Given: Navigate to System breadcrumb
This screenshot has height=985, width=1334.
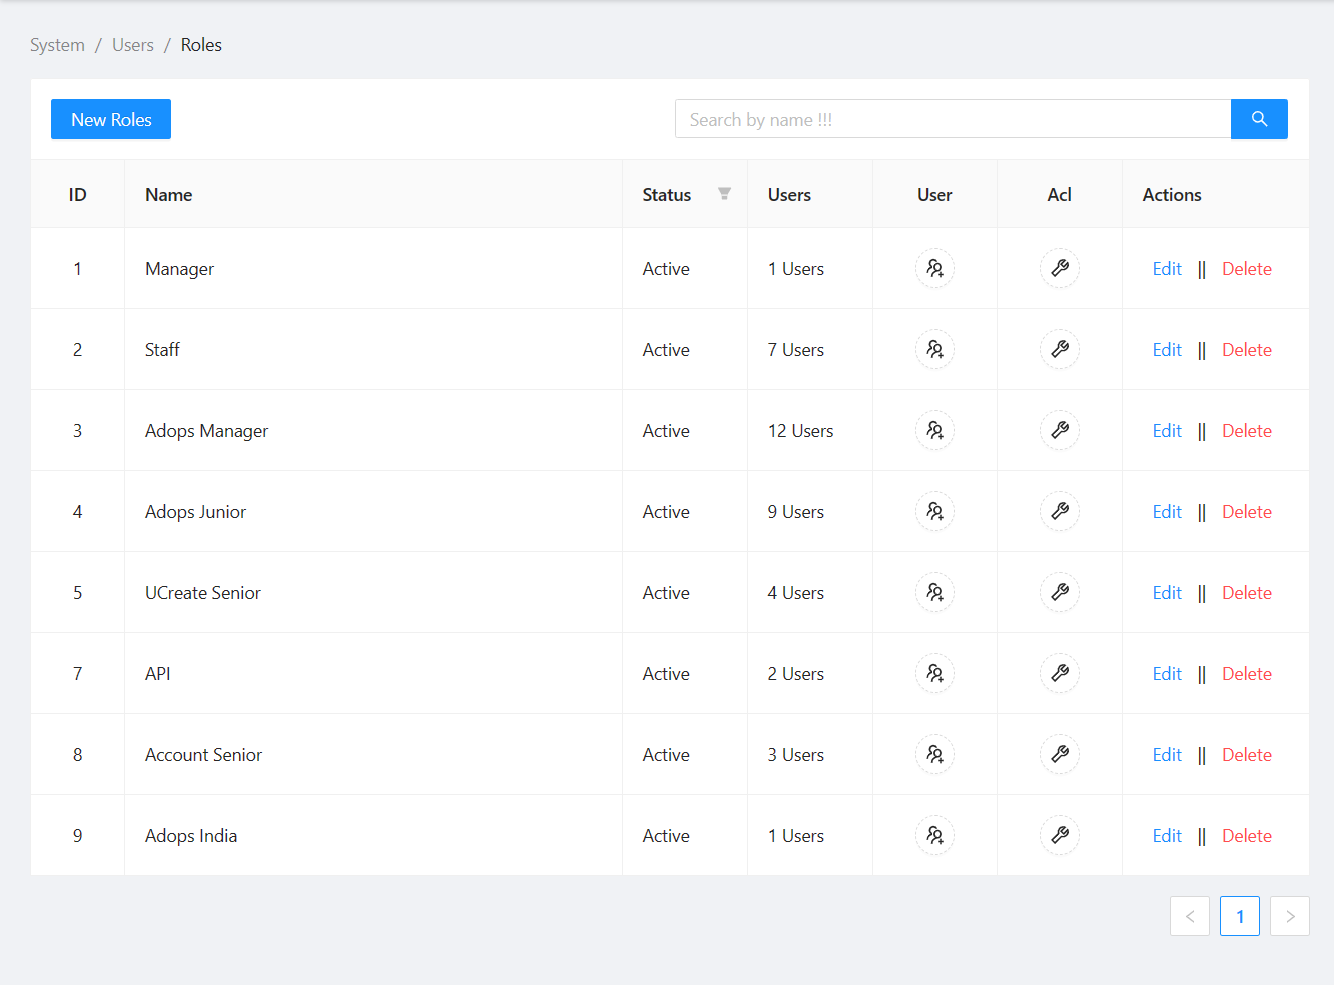Looking at the screenshot, I should pos(57,45).
